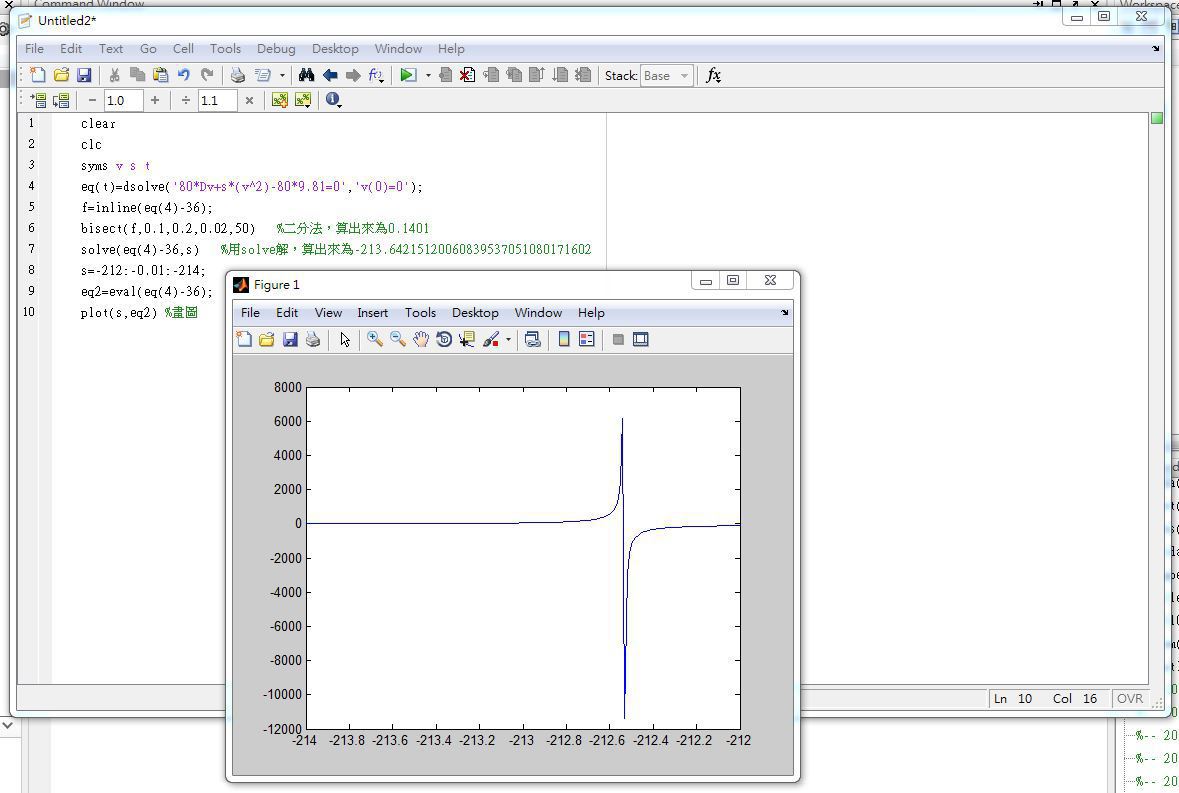Run the script with the green play icon
The width and height of the screenshot is (1179, 793).
coord(408,75)
